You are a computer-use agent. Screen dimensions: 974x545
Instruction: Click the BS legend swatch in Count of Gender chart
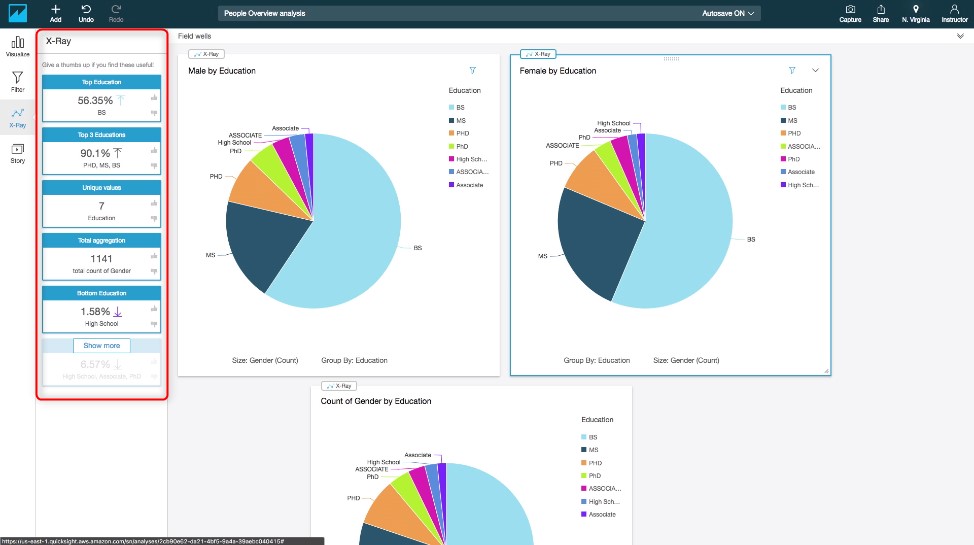pos(584,437)
